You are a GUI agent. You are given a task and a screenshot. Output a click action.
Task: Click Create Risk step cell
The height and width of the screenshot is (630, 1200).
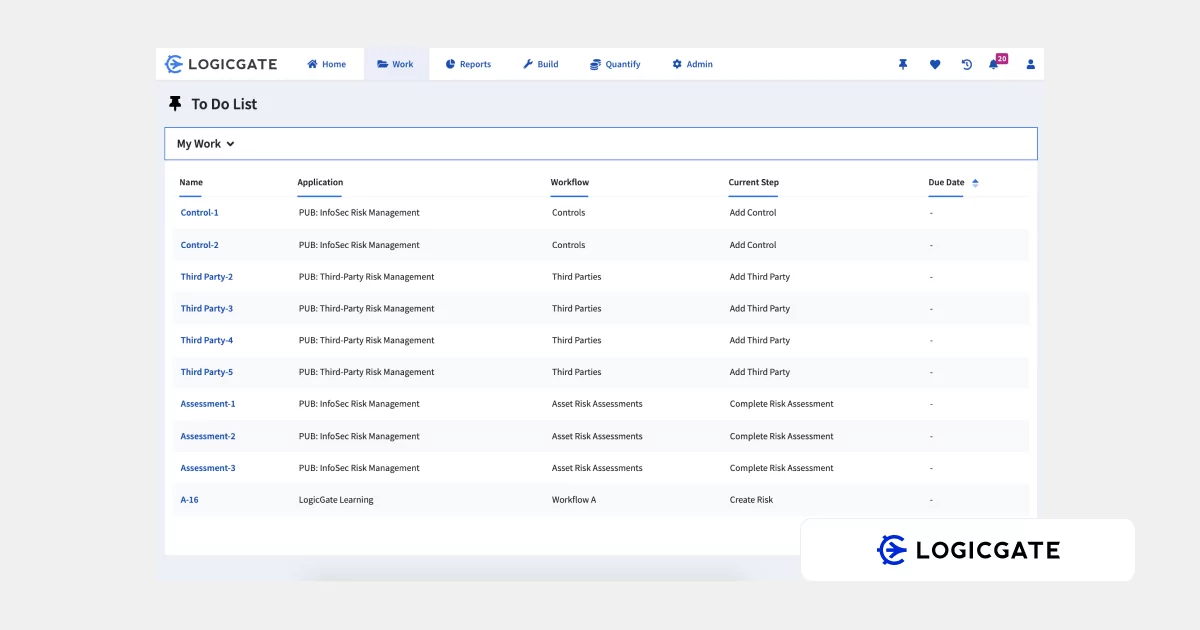751,500
